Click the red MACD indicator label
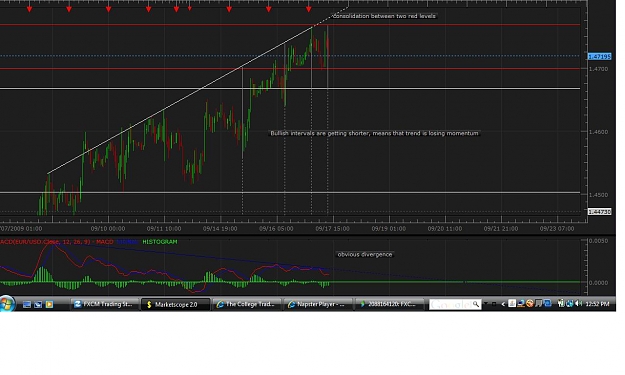 57,241
